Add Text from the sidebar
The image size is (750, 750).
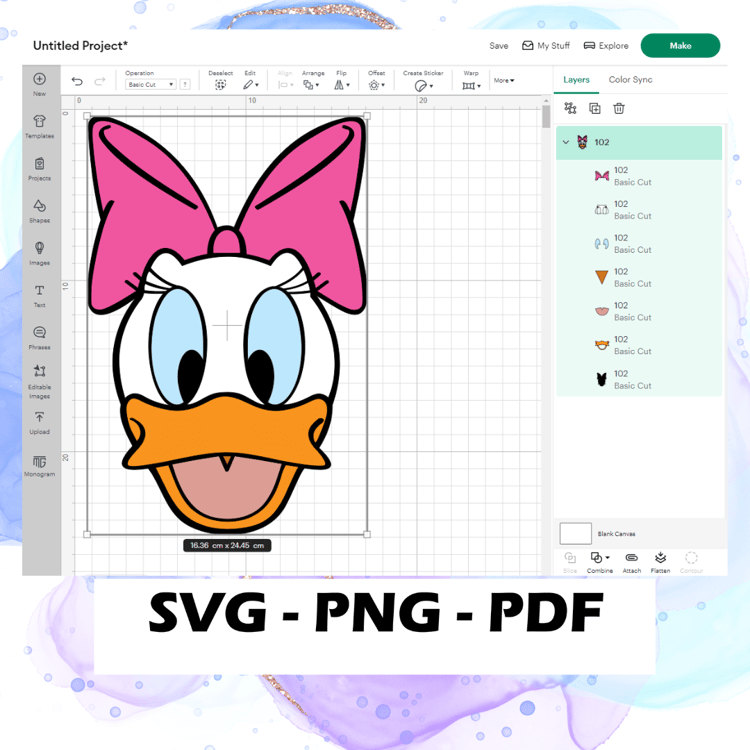39,296
